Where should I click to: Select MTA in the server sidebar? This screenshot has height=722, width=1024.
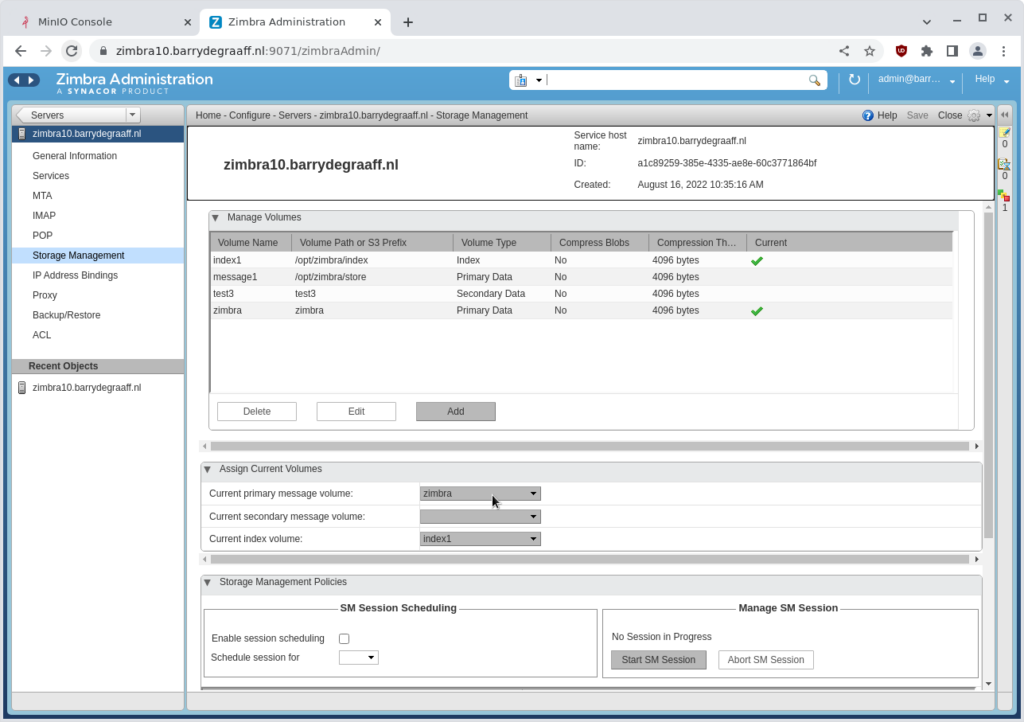tap(42, 195)
